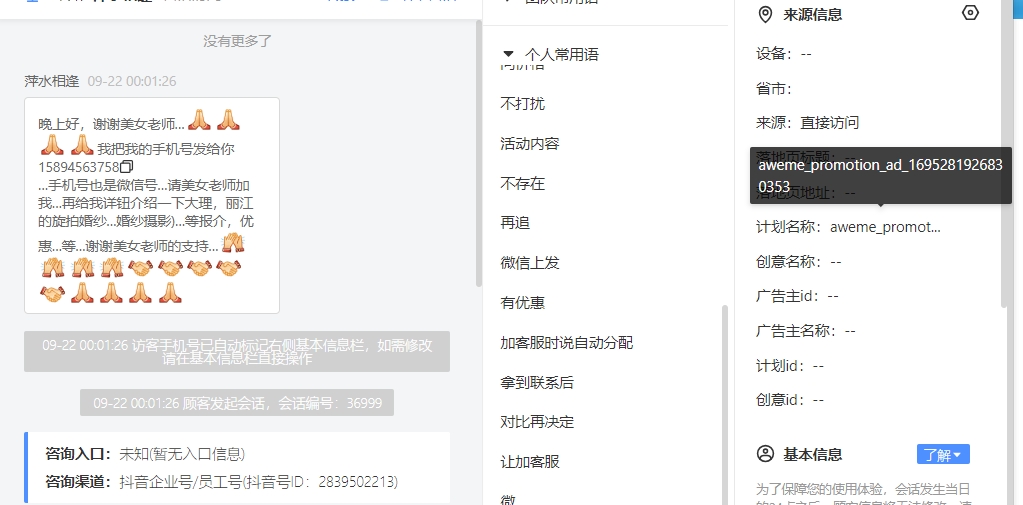This screenshot has height=505, width=1023.
Task: Click the 广告主id field row
Action: tap(797, 296)
